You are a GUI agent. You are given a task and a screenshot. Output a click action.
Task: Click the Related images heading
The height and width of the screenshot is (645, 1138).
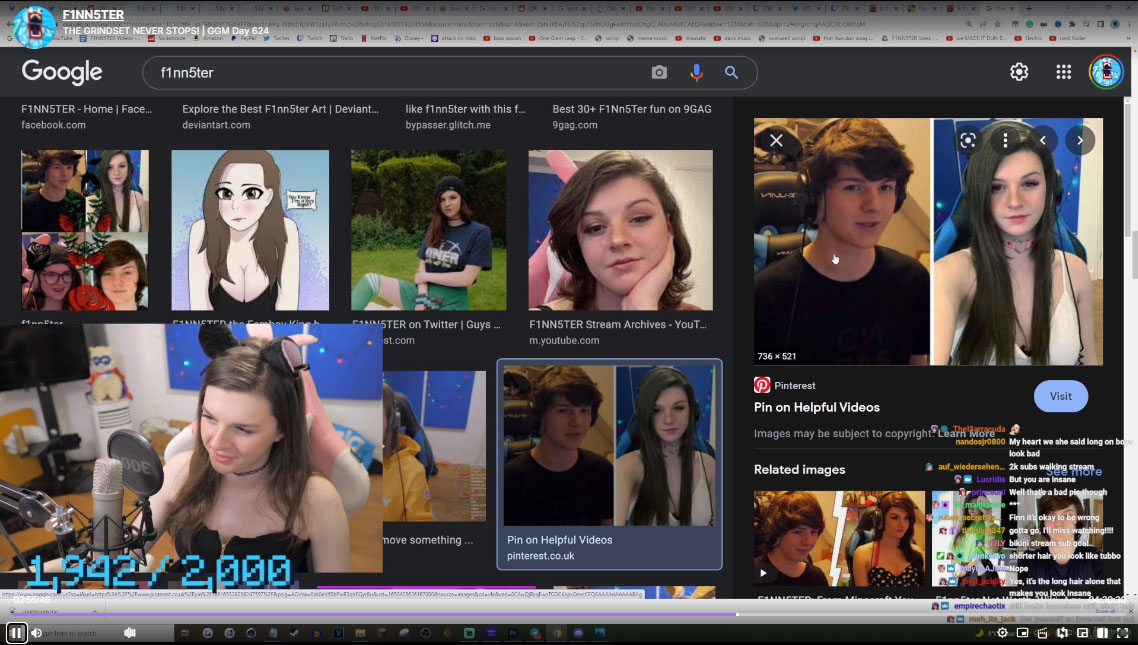click(799, 469)
